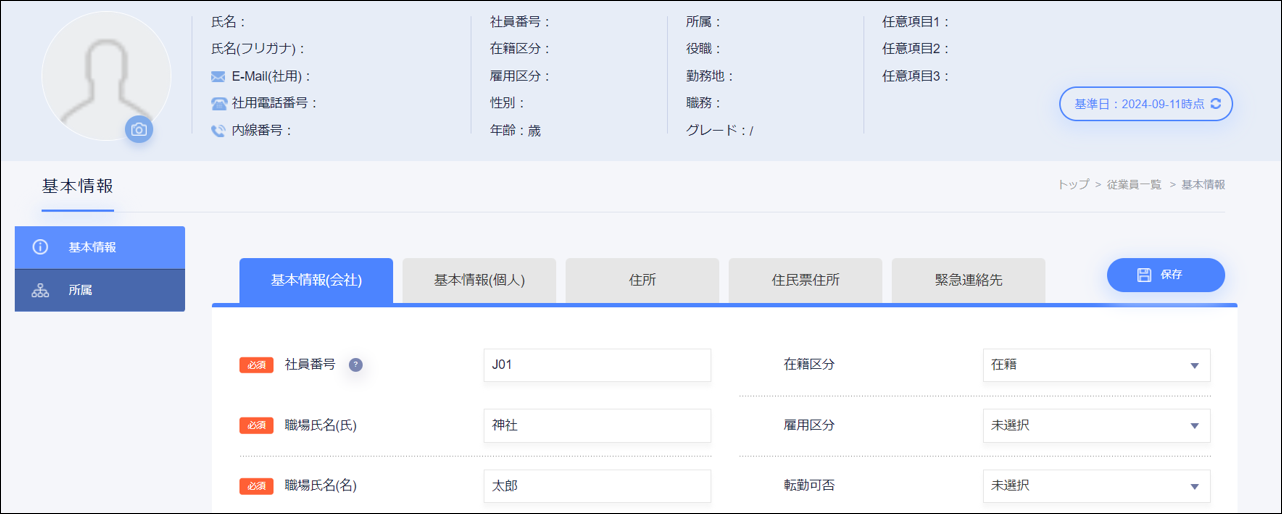This screenshot has width=1282, height=514.
Task: Click the refresh icon in 基準日 button
Action: click(x=1216, y=103)
